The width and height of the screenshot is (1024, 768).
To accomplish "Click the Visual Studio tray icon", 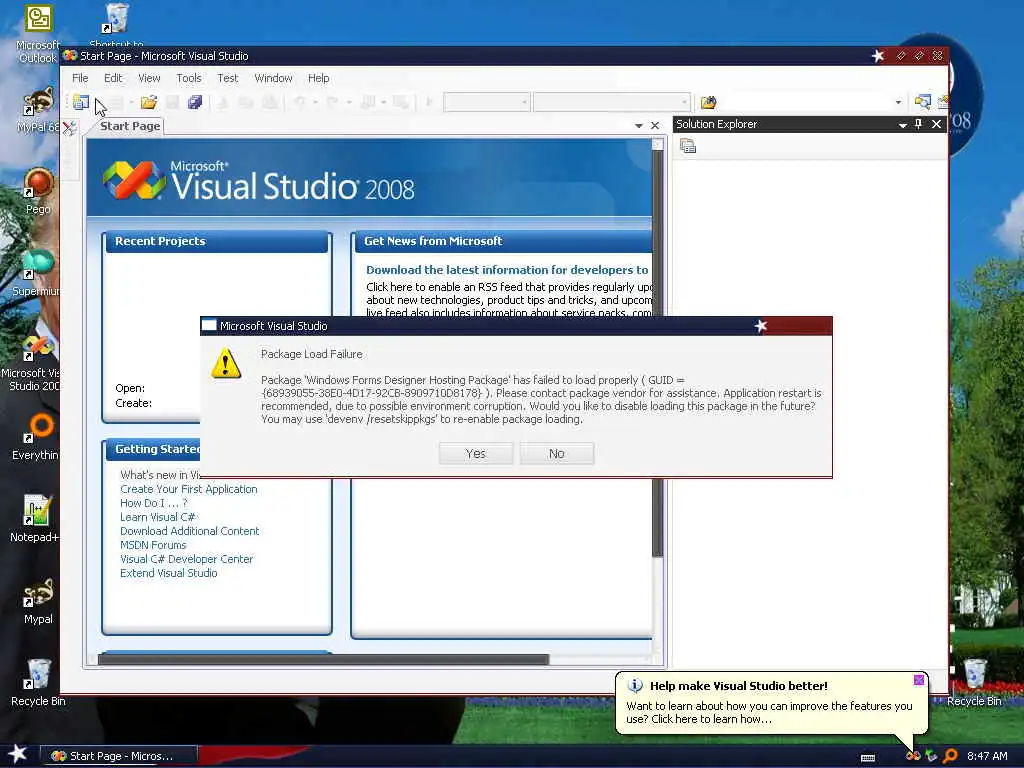I will (x=913, y=756).
